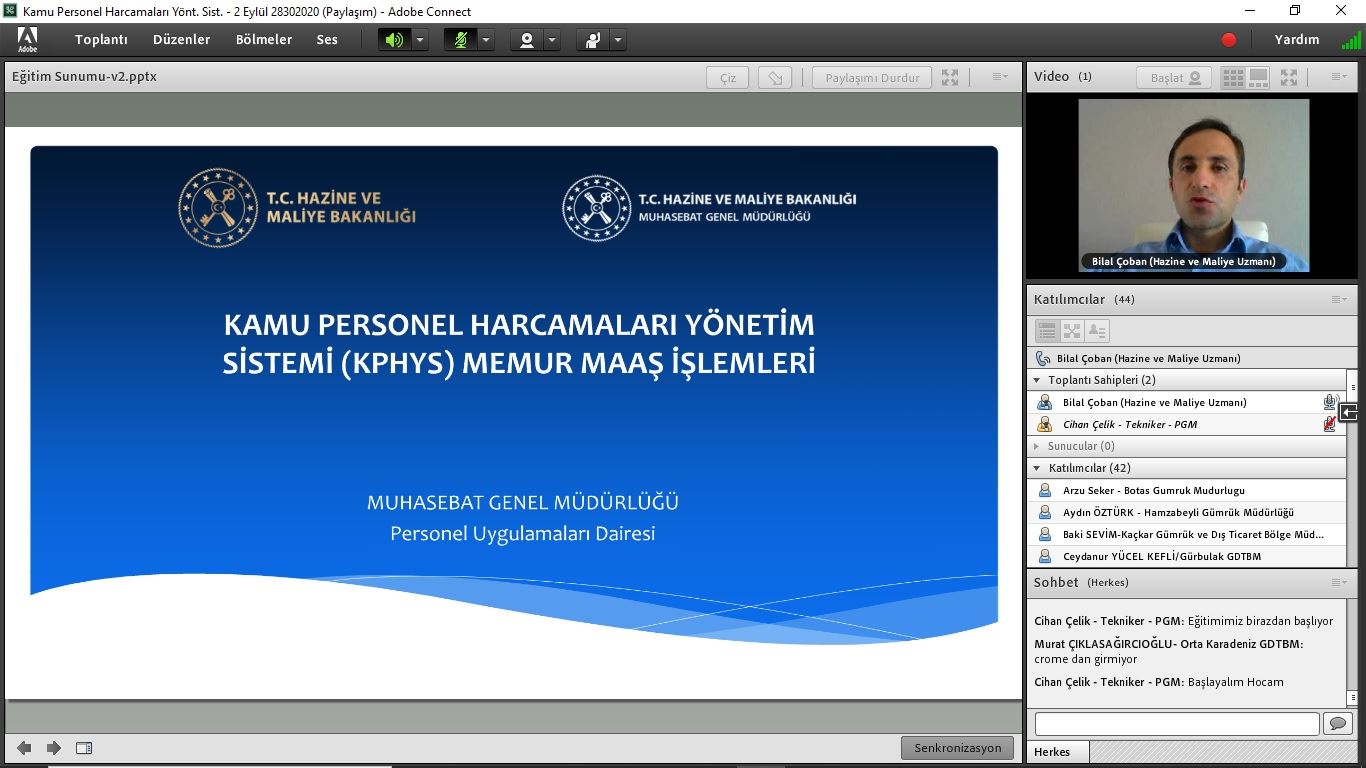Toggle the webcam button in top toolbar
Image resolution: width=1366 pixels, height=768 pixels.
pos(526,40)
